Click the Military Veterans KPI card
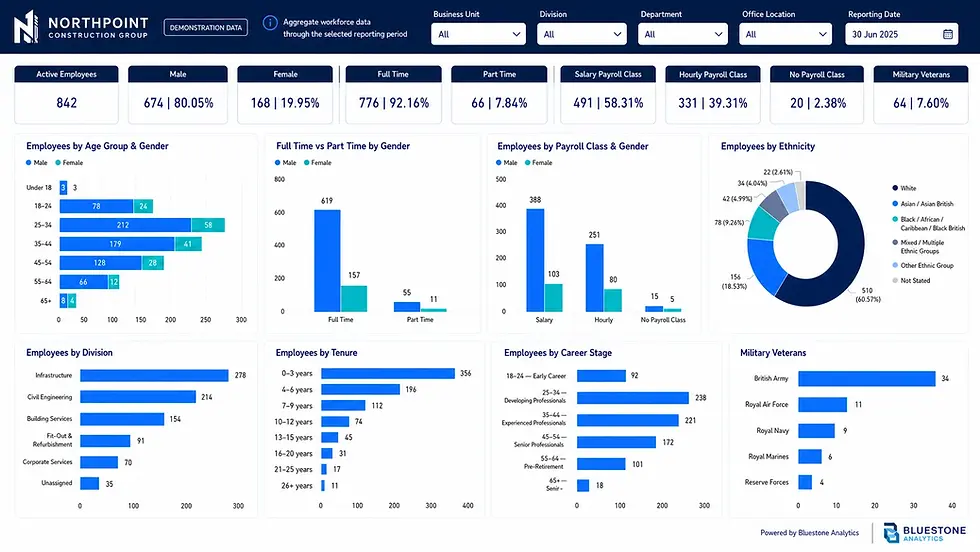The width and height of the screenshot is (980, 552). click(921, 94)
